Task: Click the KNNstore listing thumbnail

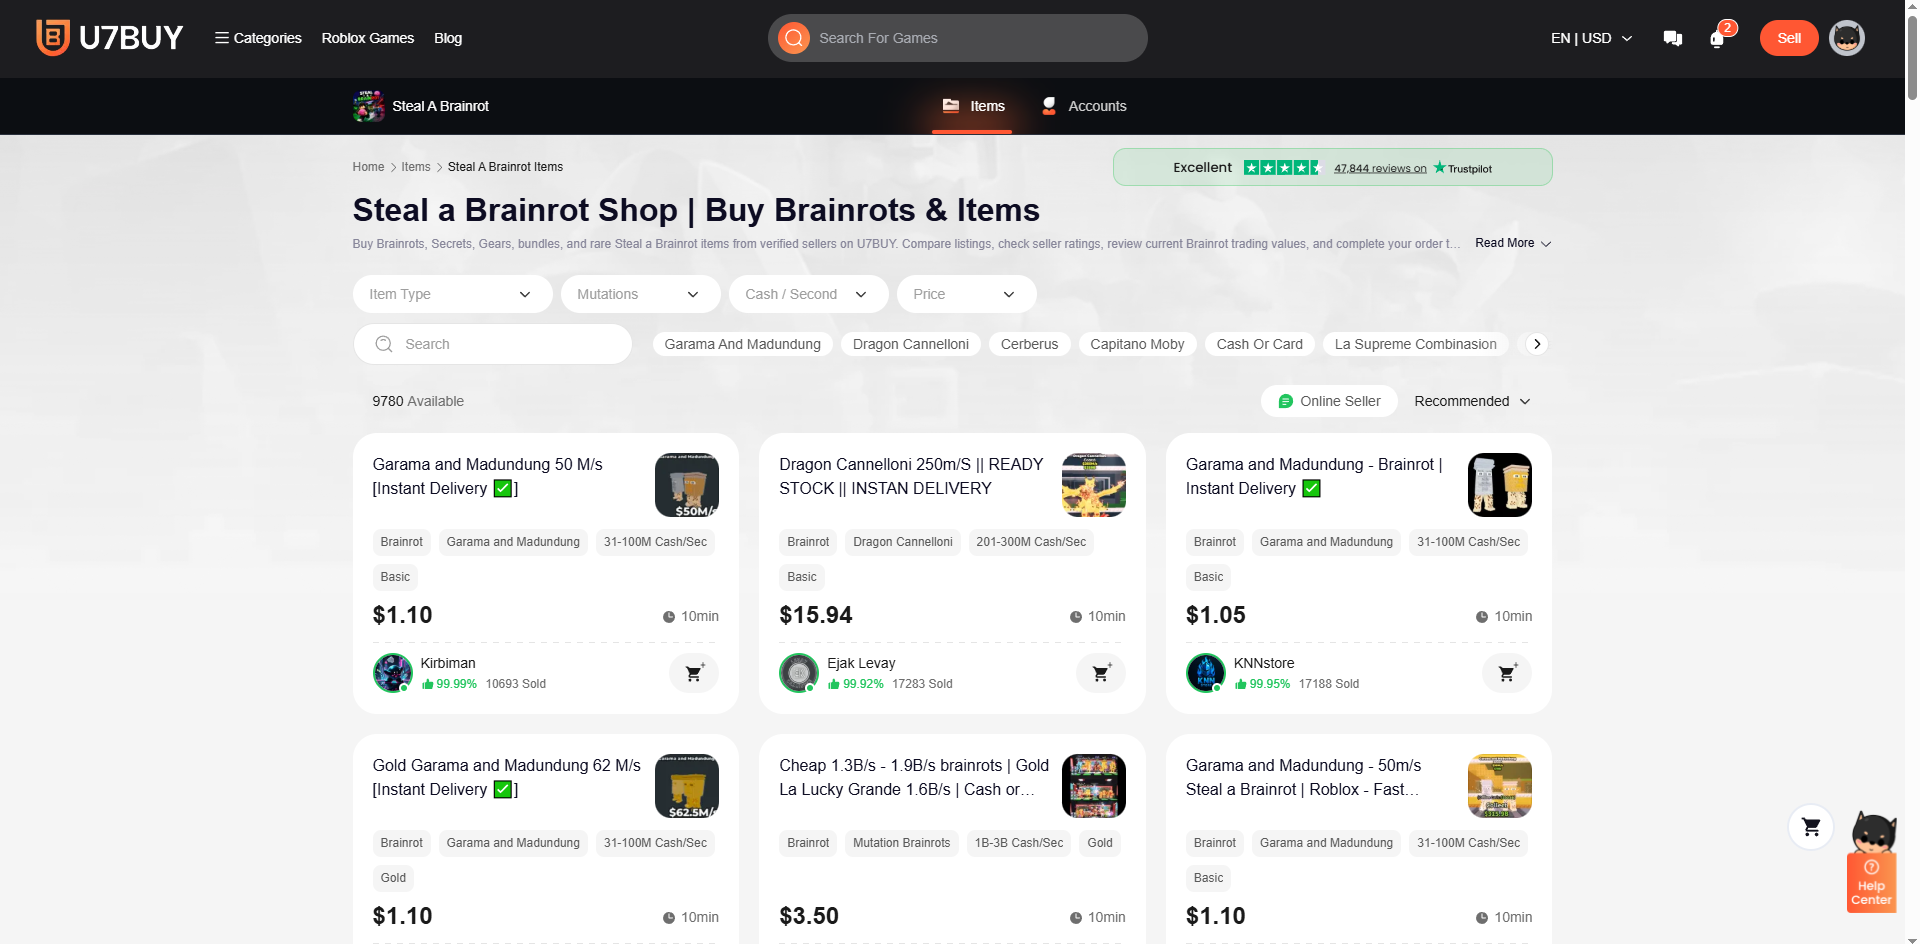Action: 1500,485
